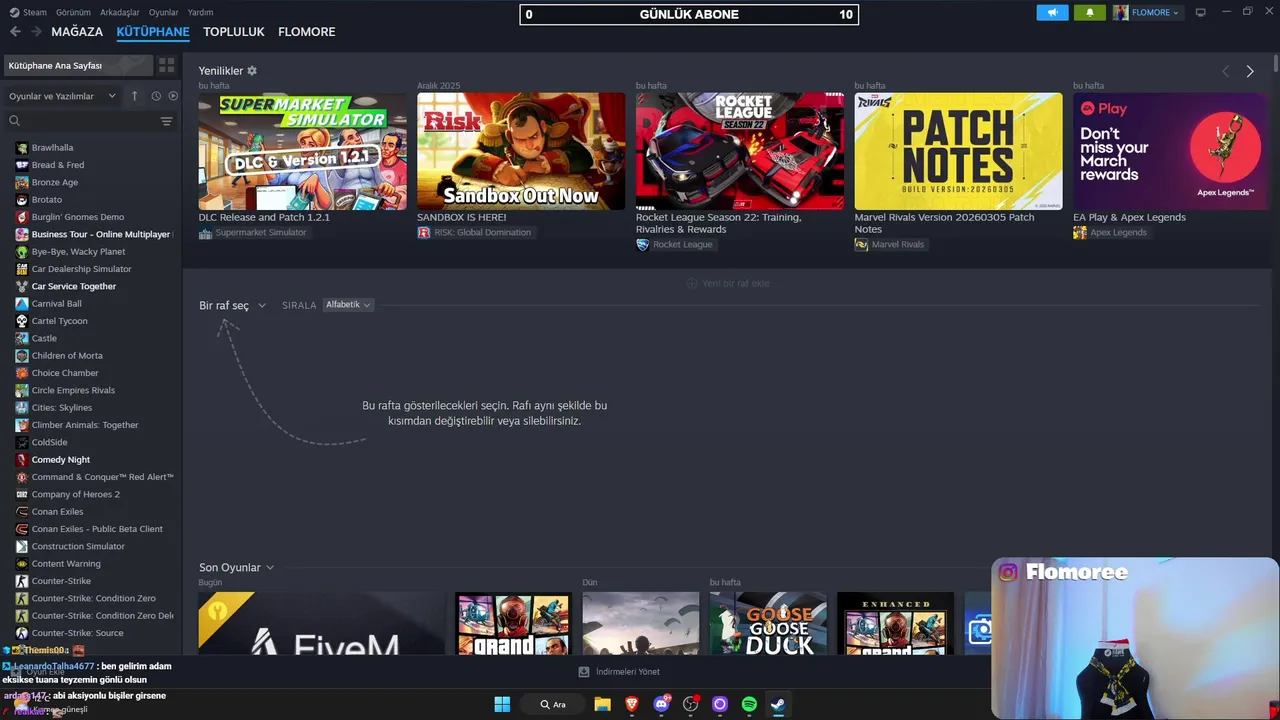The image size is (1280, 720).
Task: Go to the TOPLULUK tab
Action: 234,32
